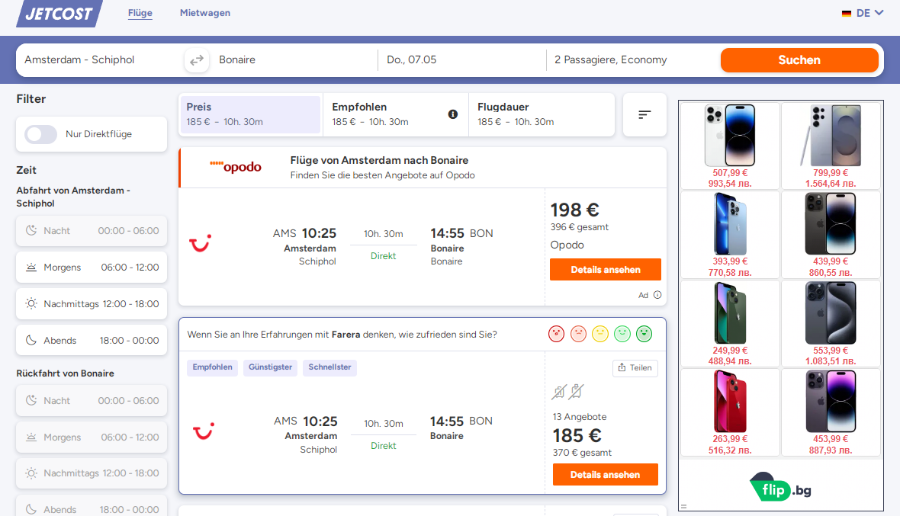Open the DE language dropdown
The height and width of the screenshot is (516, 900).
[863, 13]
